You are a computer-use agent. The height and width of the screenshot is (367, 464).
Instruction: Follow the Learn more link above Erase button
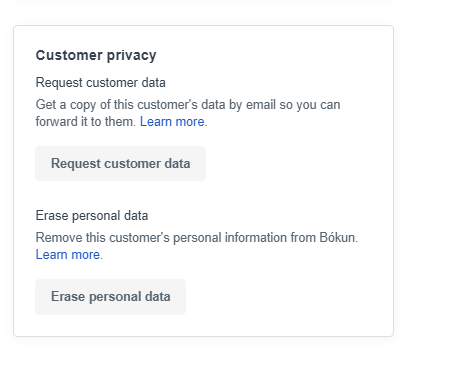pos(69,255)
